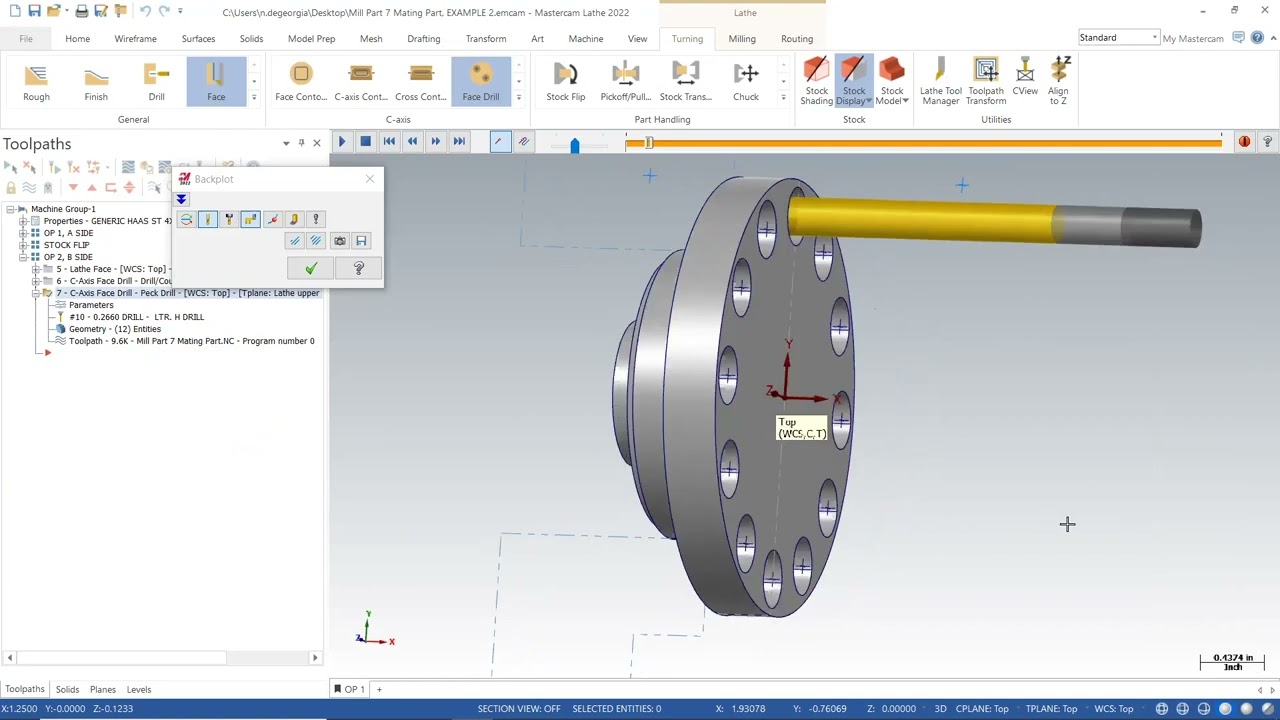Expand the Backplot dialog double-arrow
This screenshot has width=1280, height=720.
tap(181, 199)
